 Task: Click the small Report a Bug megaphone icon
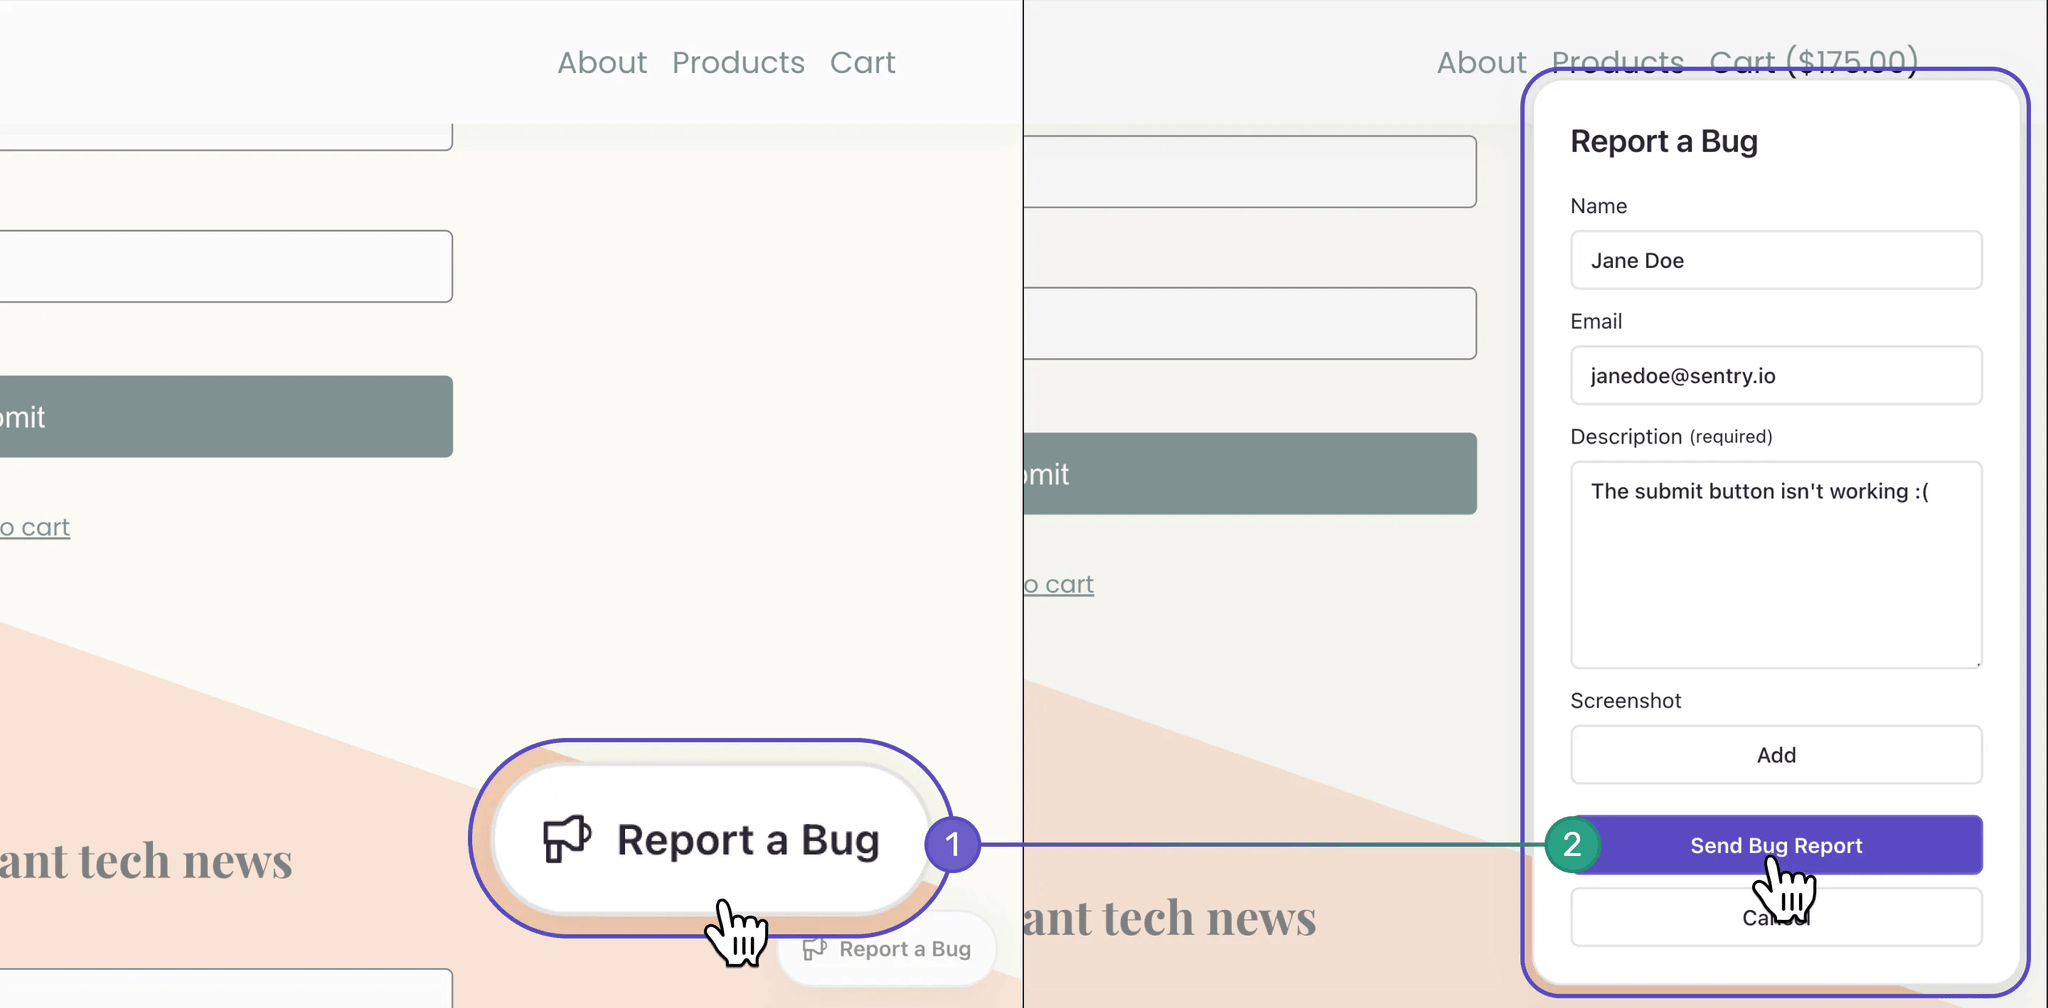(x=815, y=948)
